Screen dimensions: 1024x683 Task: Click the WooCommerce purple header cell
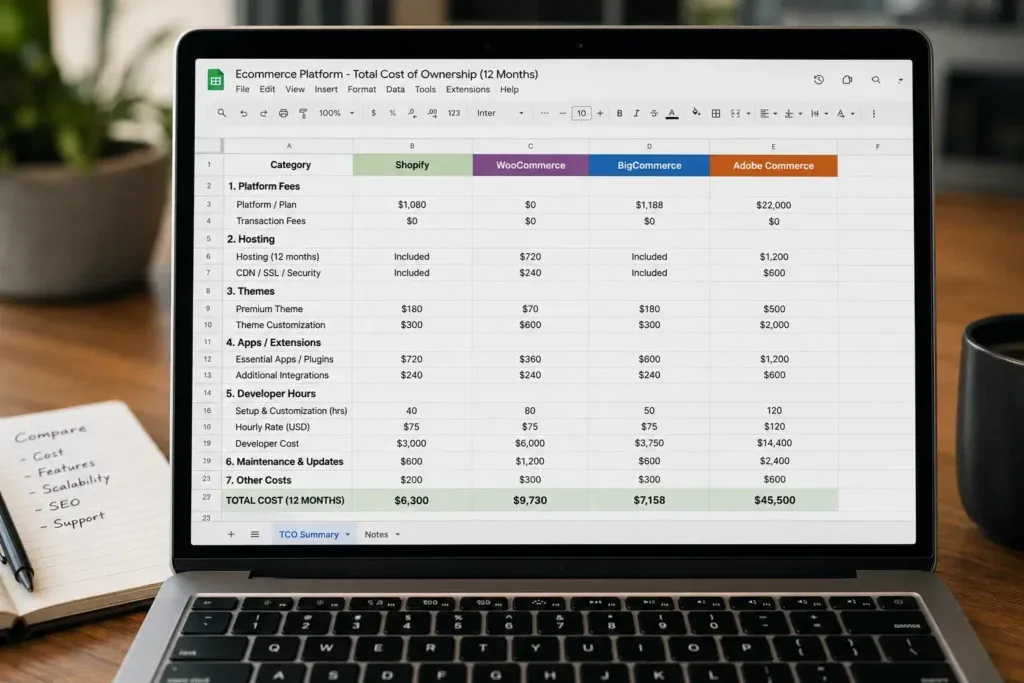click(x=530, y=165)
